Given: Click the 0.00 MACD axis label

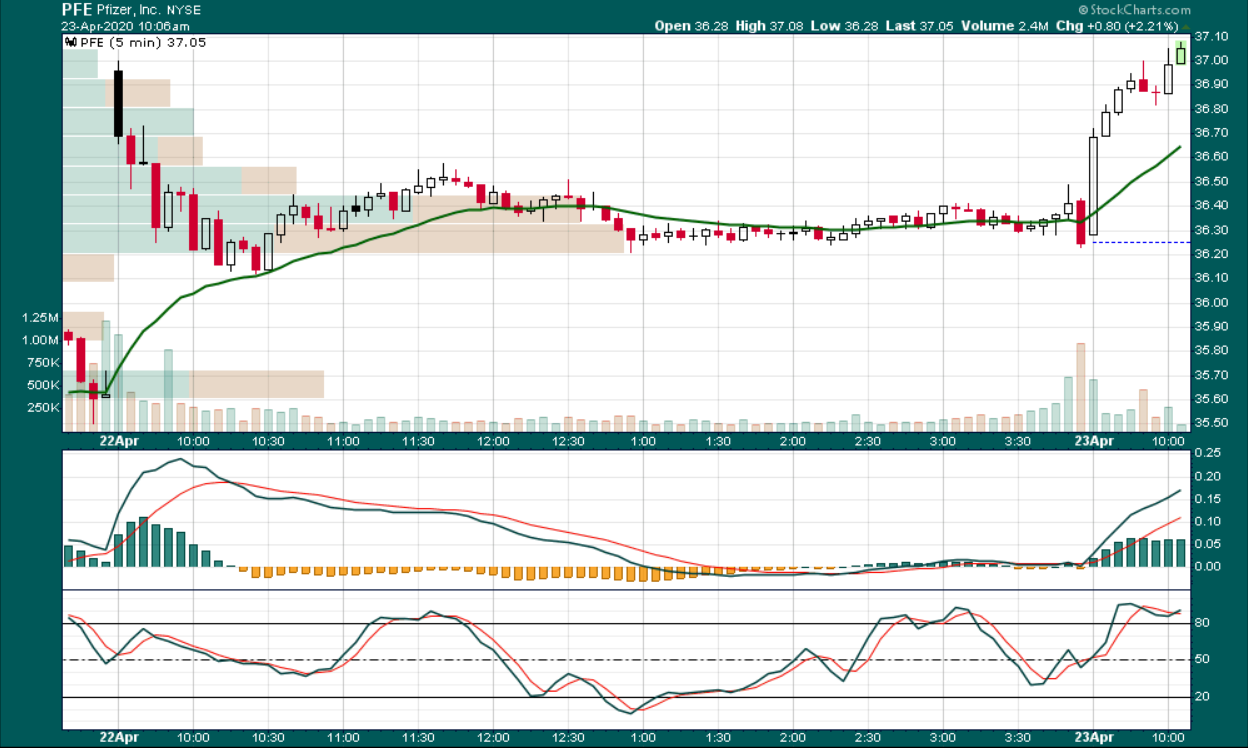Looking at the screenshot, I should tap(1208, 566).
